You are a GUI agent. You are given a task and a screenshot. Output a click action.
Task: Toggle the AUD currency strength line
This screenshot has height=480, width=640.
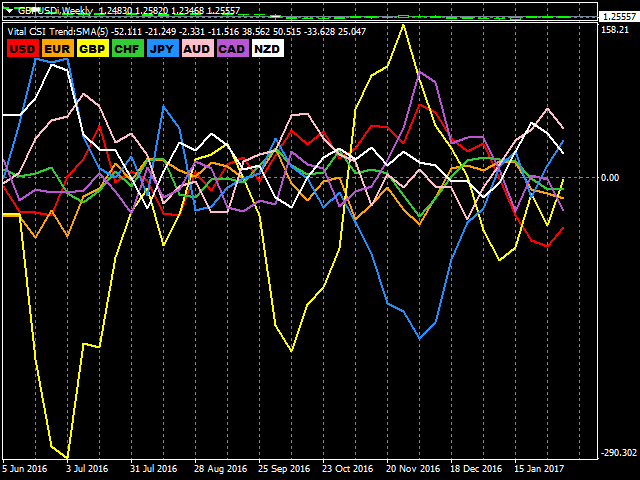click(197, 49)
